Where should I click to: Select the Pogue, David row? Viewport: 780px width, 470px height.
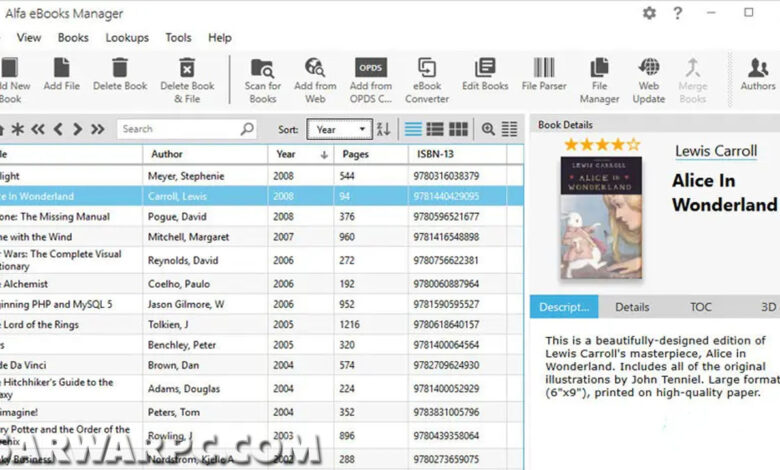pos(262,216)
